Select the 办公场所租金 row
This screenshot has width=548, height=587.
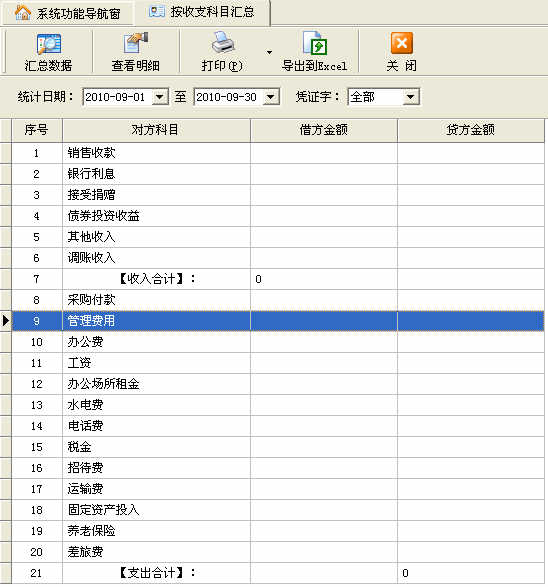(278, 384)
